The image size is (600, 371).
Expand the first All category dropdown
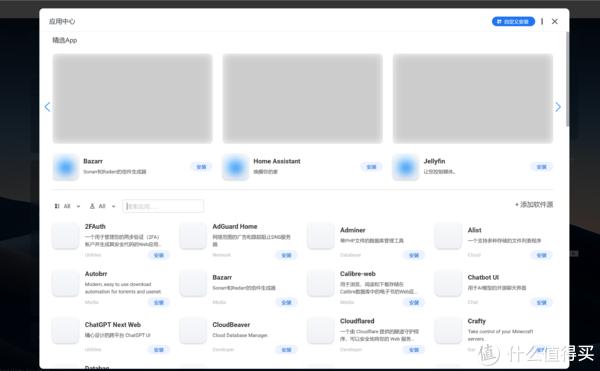(67, 206)
